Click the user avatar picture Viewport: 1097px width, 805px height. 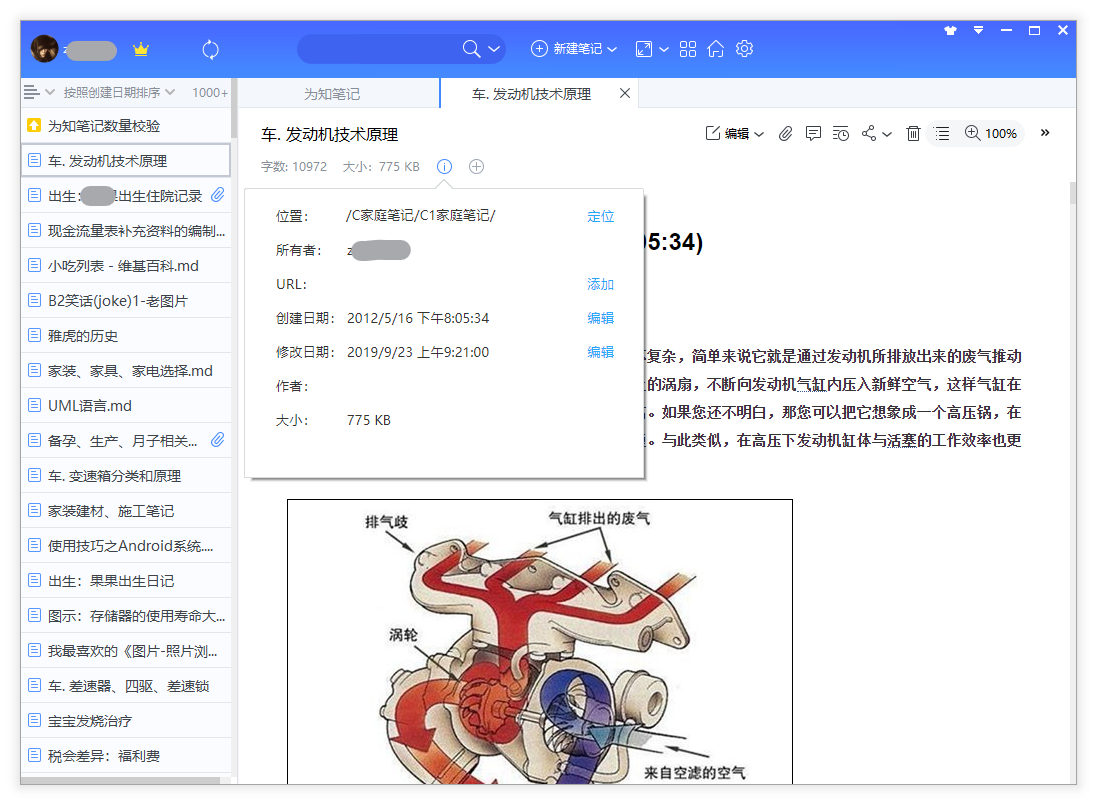point(44,49)
